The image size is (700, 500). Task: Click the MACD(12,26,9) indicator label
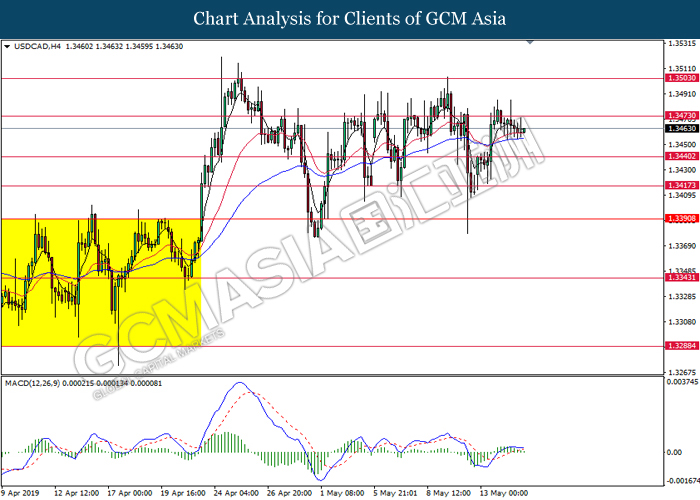click(x=32, y=383)
